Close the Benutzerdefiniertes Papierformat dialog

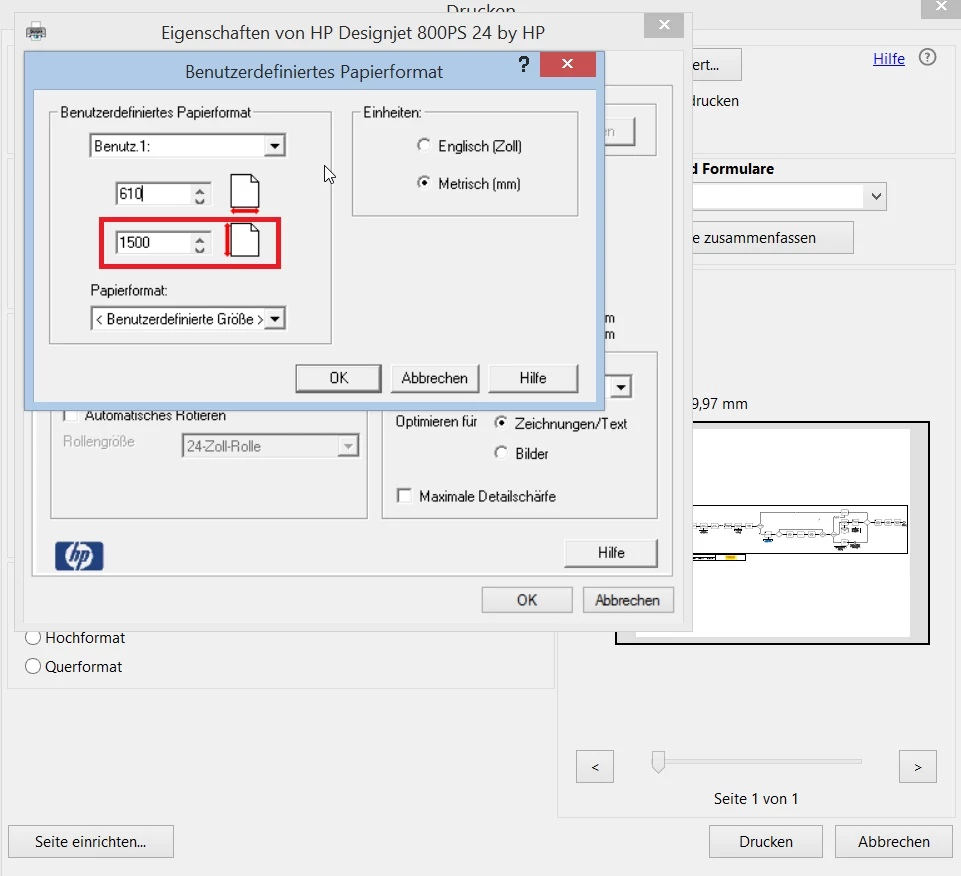pyautogui.click(x=568, y=64)
